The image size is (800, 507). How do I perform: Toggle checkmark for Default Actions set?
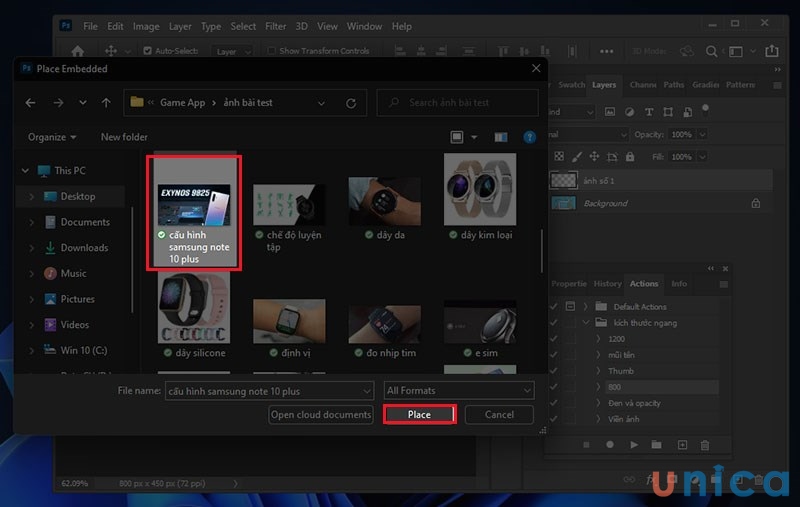pos(553,307)
